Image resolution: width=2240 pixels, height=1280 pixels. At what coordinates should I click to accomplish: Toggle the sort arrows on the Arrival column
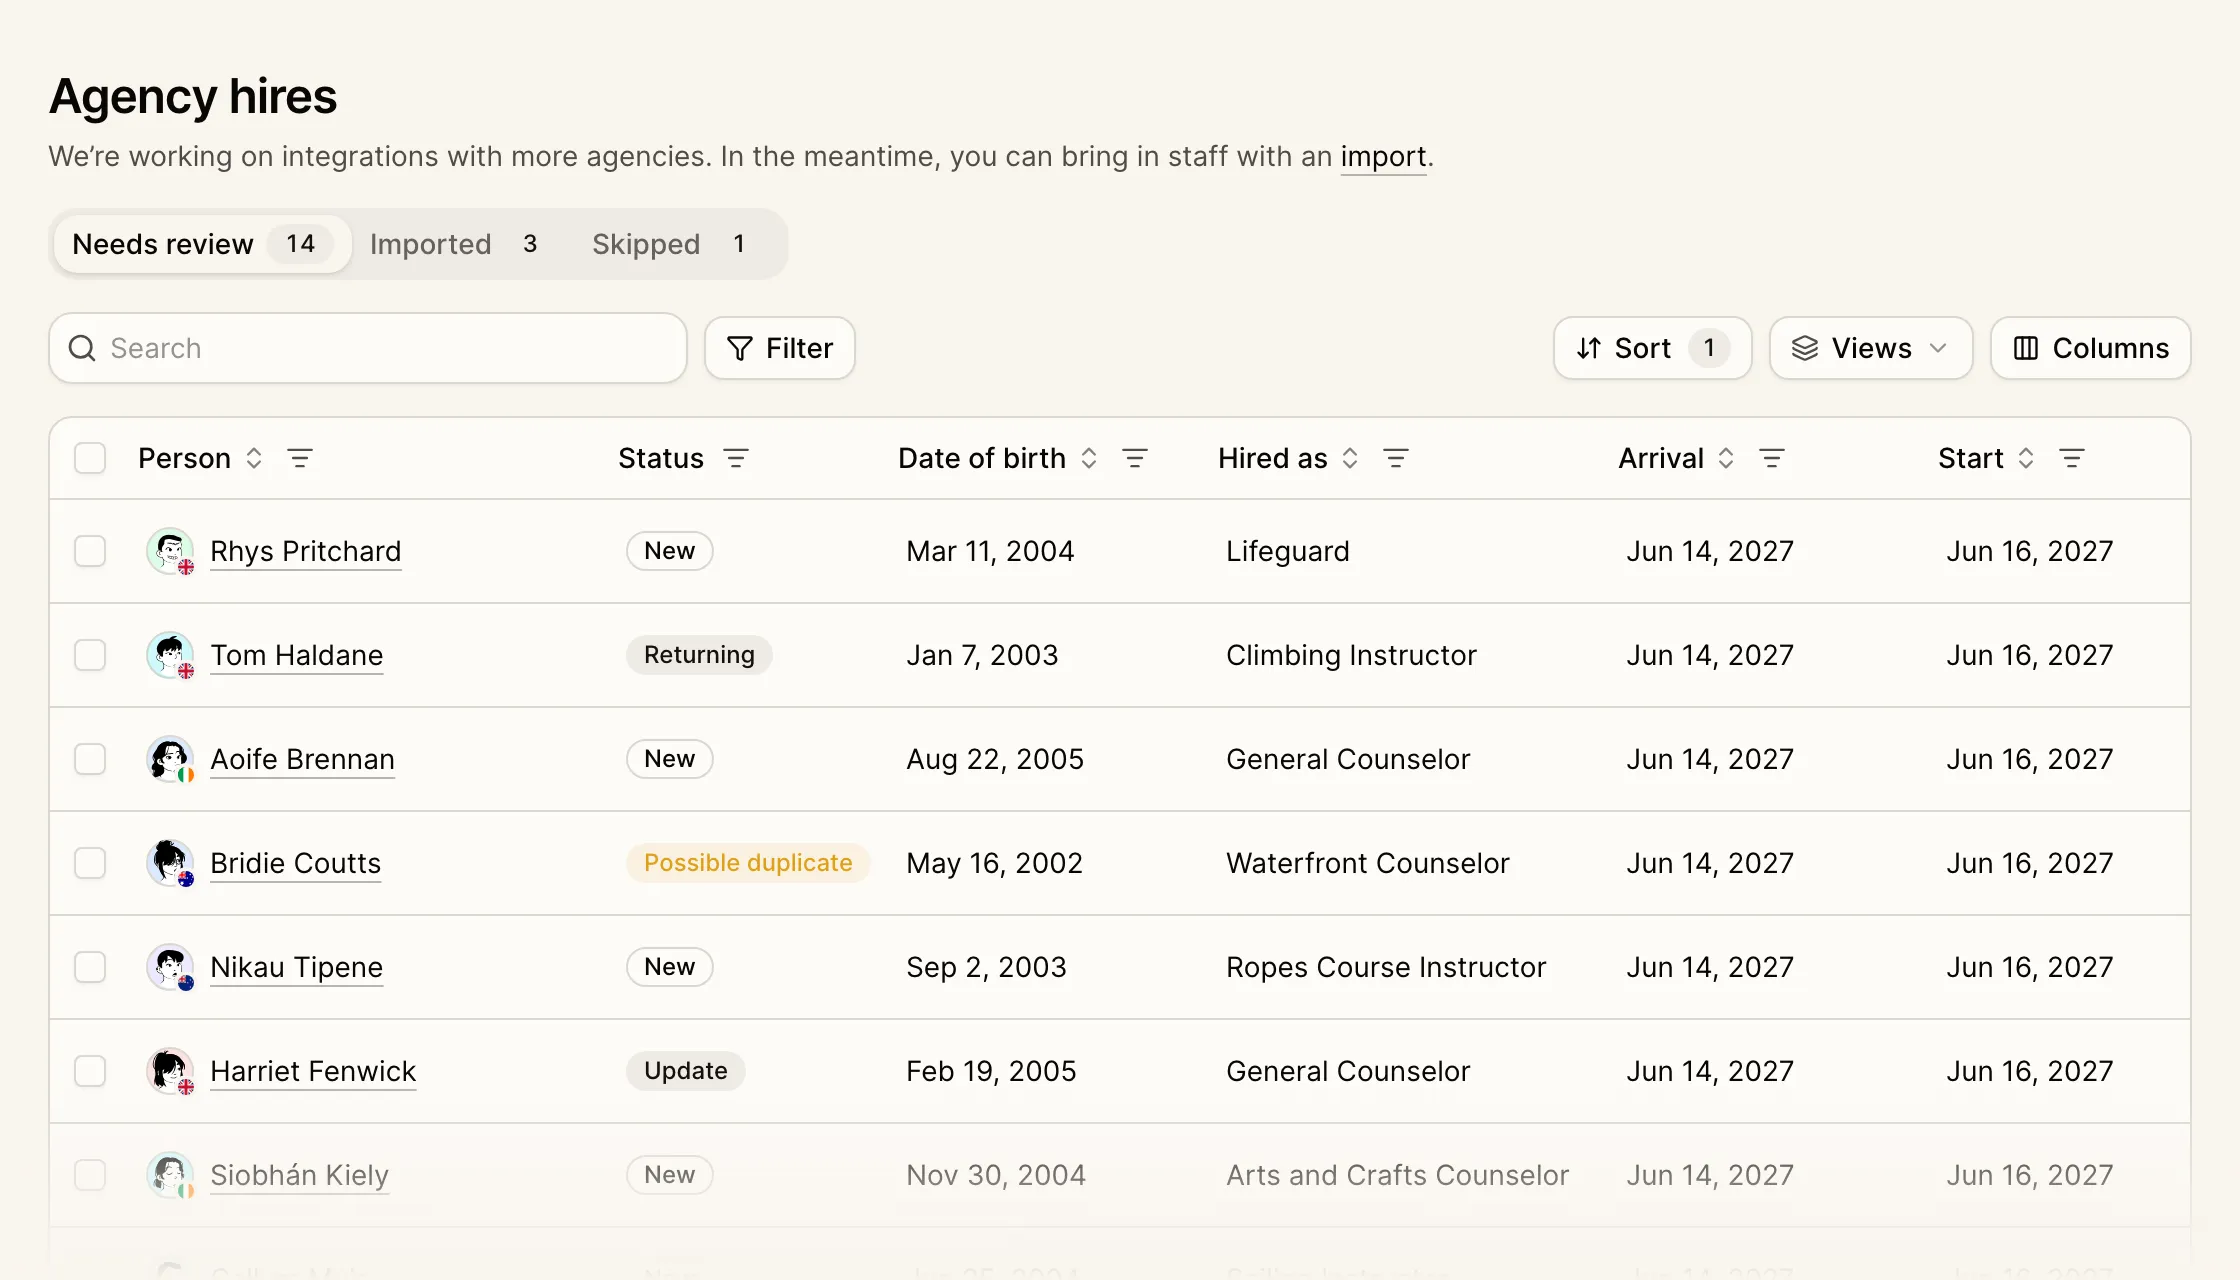click(x=1726, y=458)
